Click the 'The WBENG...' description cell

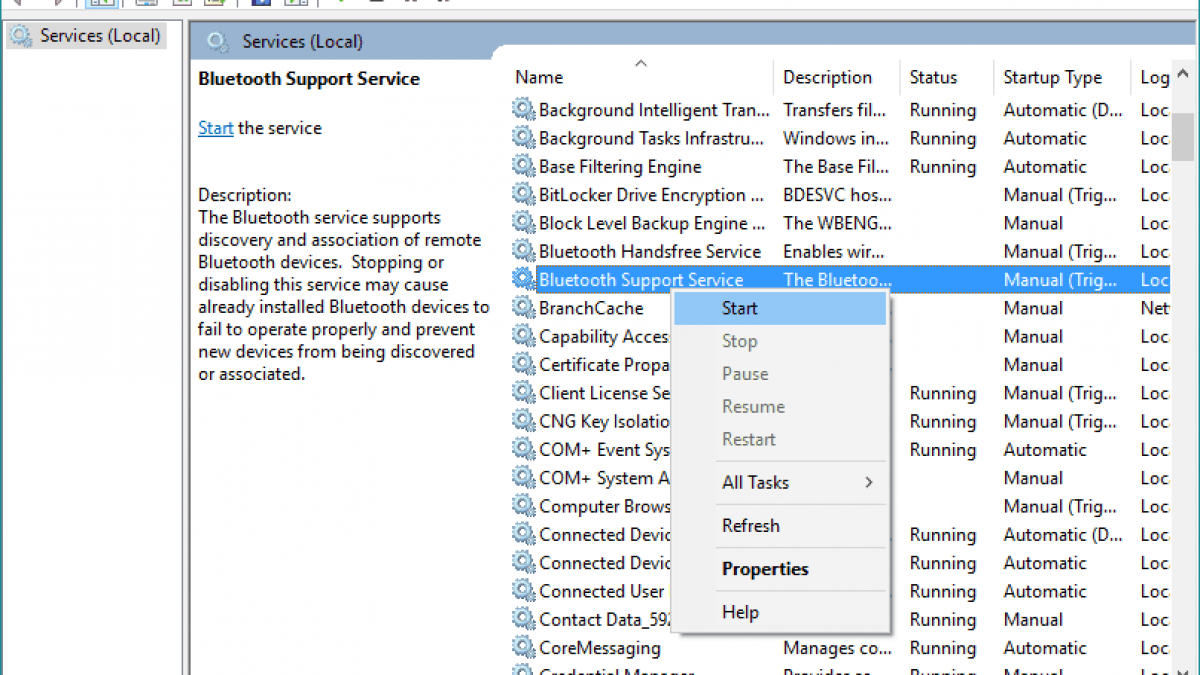[837, 223]
